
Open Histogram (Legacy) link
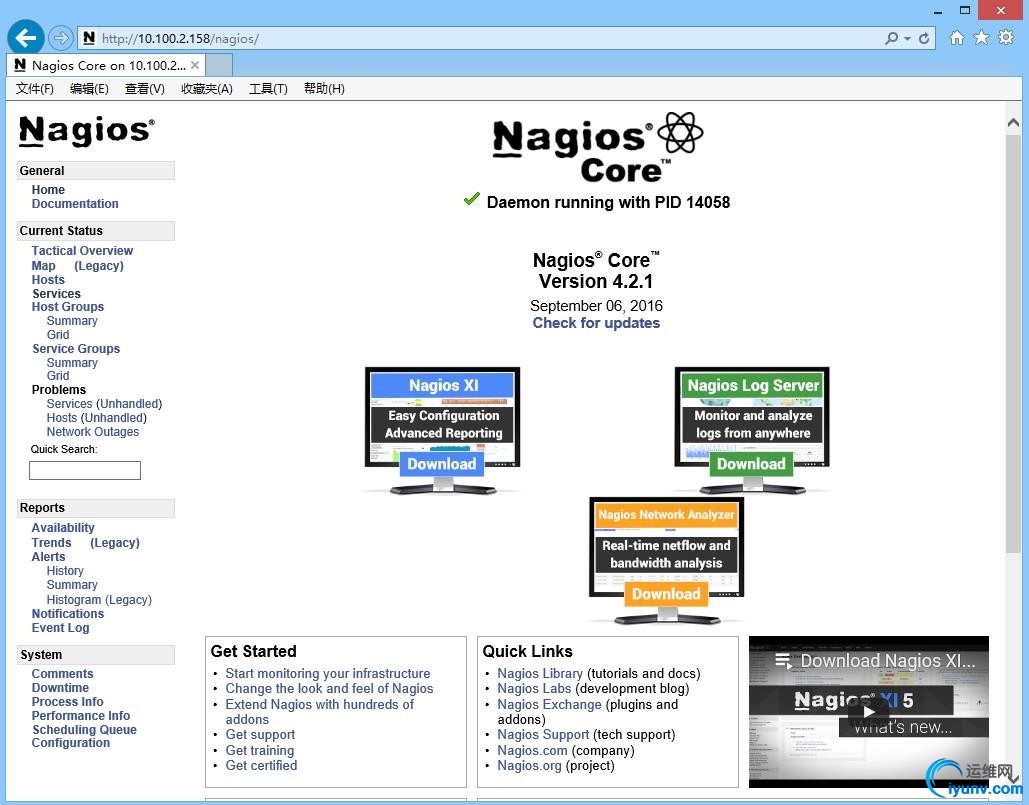99,600
